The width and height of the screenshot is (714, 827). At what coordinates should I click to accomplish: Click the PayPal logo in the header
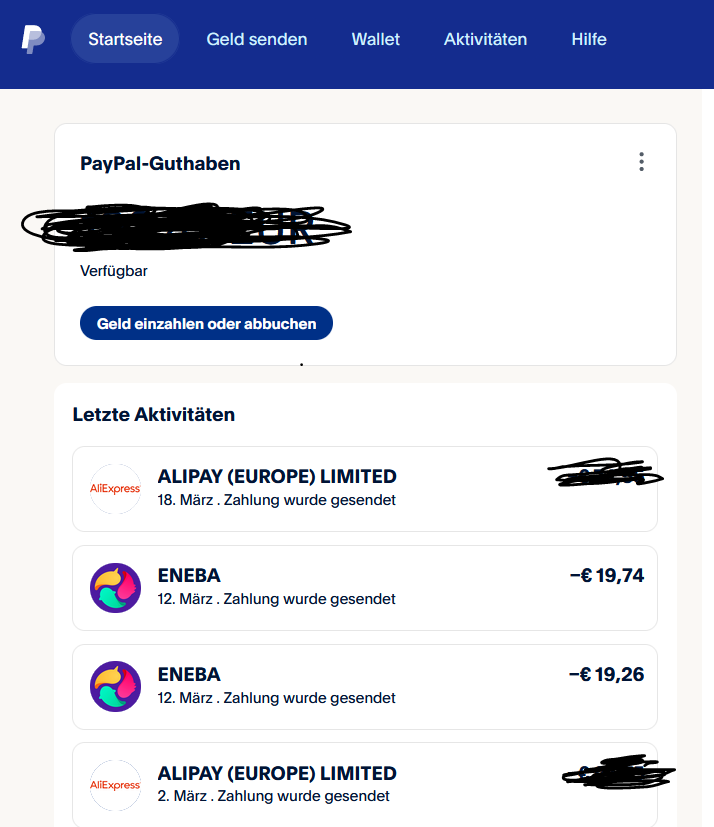point(33,40)
